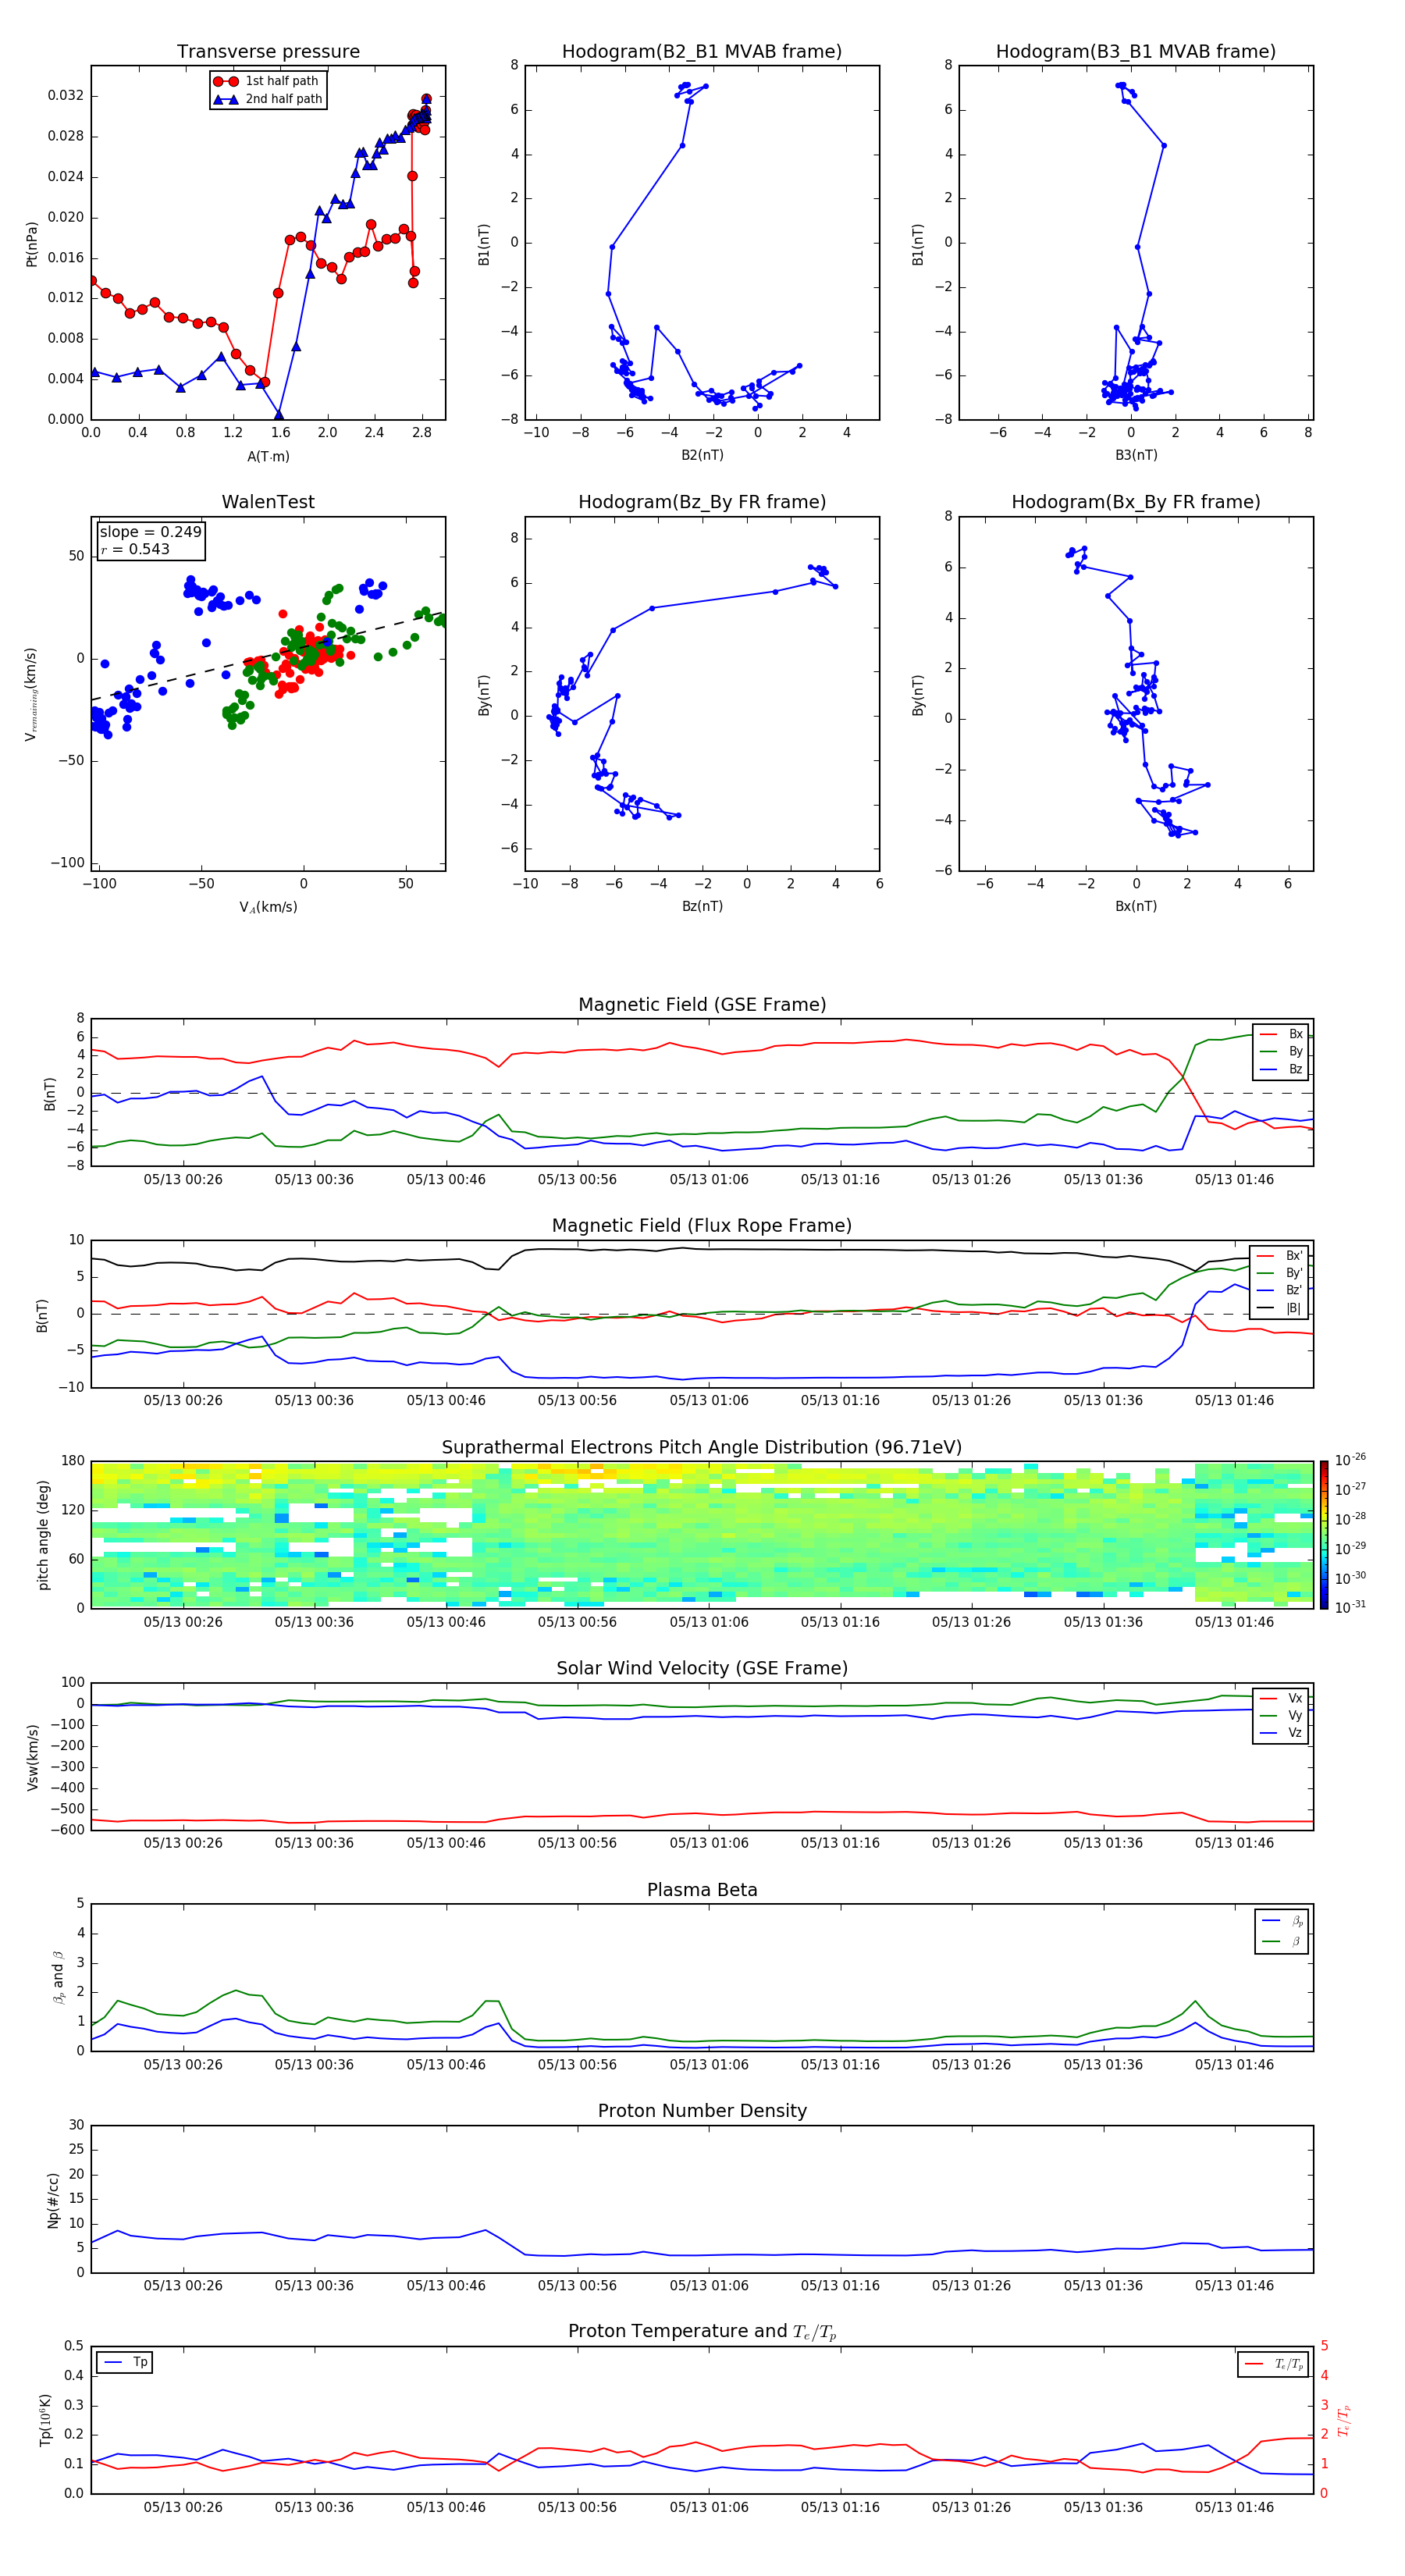Click the 'r = 0.543' annotation
This screenshot has width=1405, height=2576.
tap(135, 549)
